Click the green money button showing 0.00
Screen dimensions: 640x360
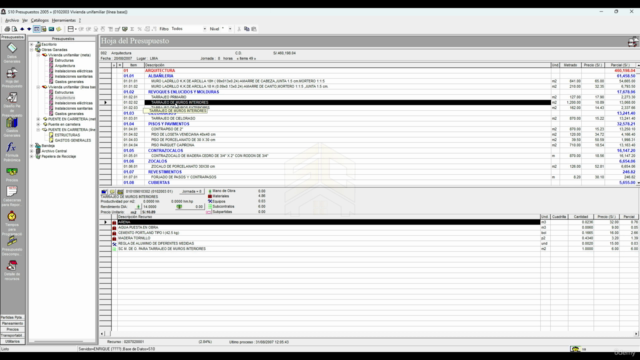pyautogui.click(x=189, y=207)
